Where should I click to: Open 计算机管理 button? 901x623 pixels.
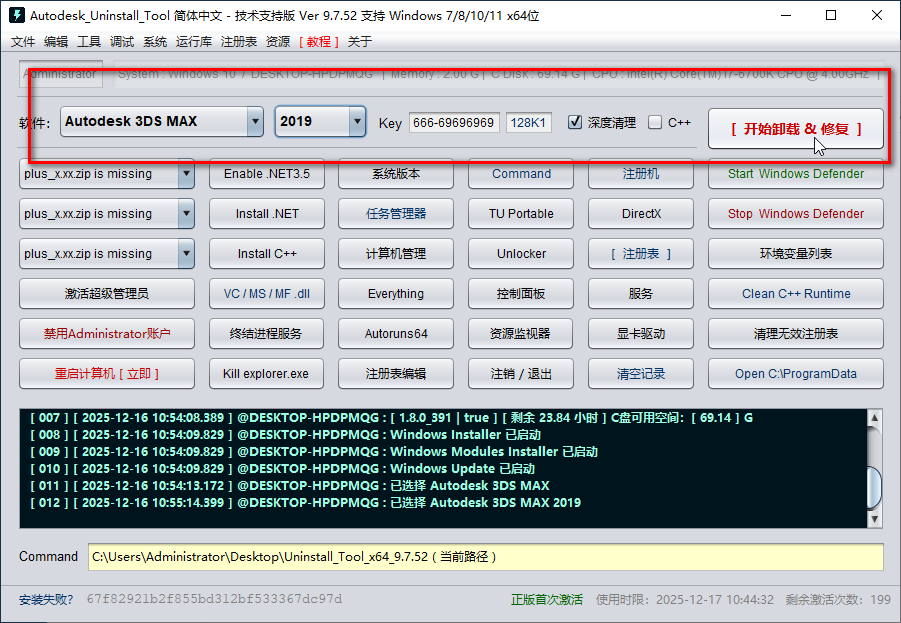396,253
